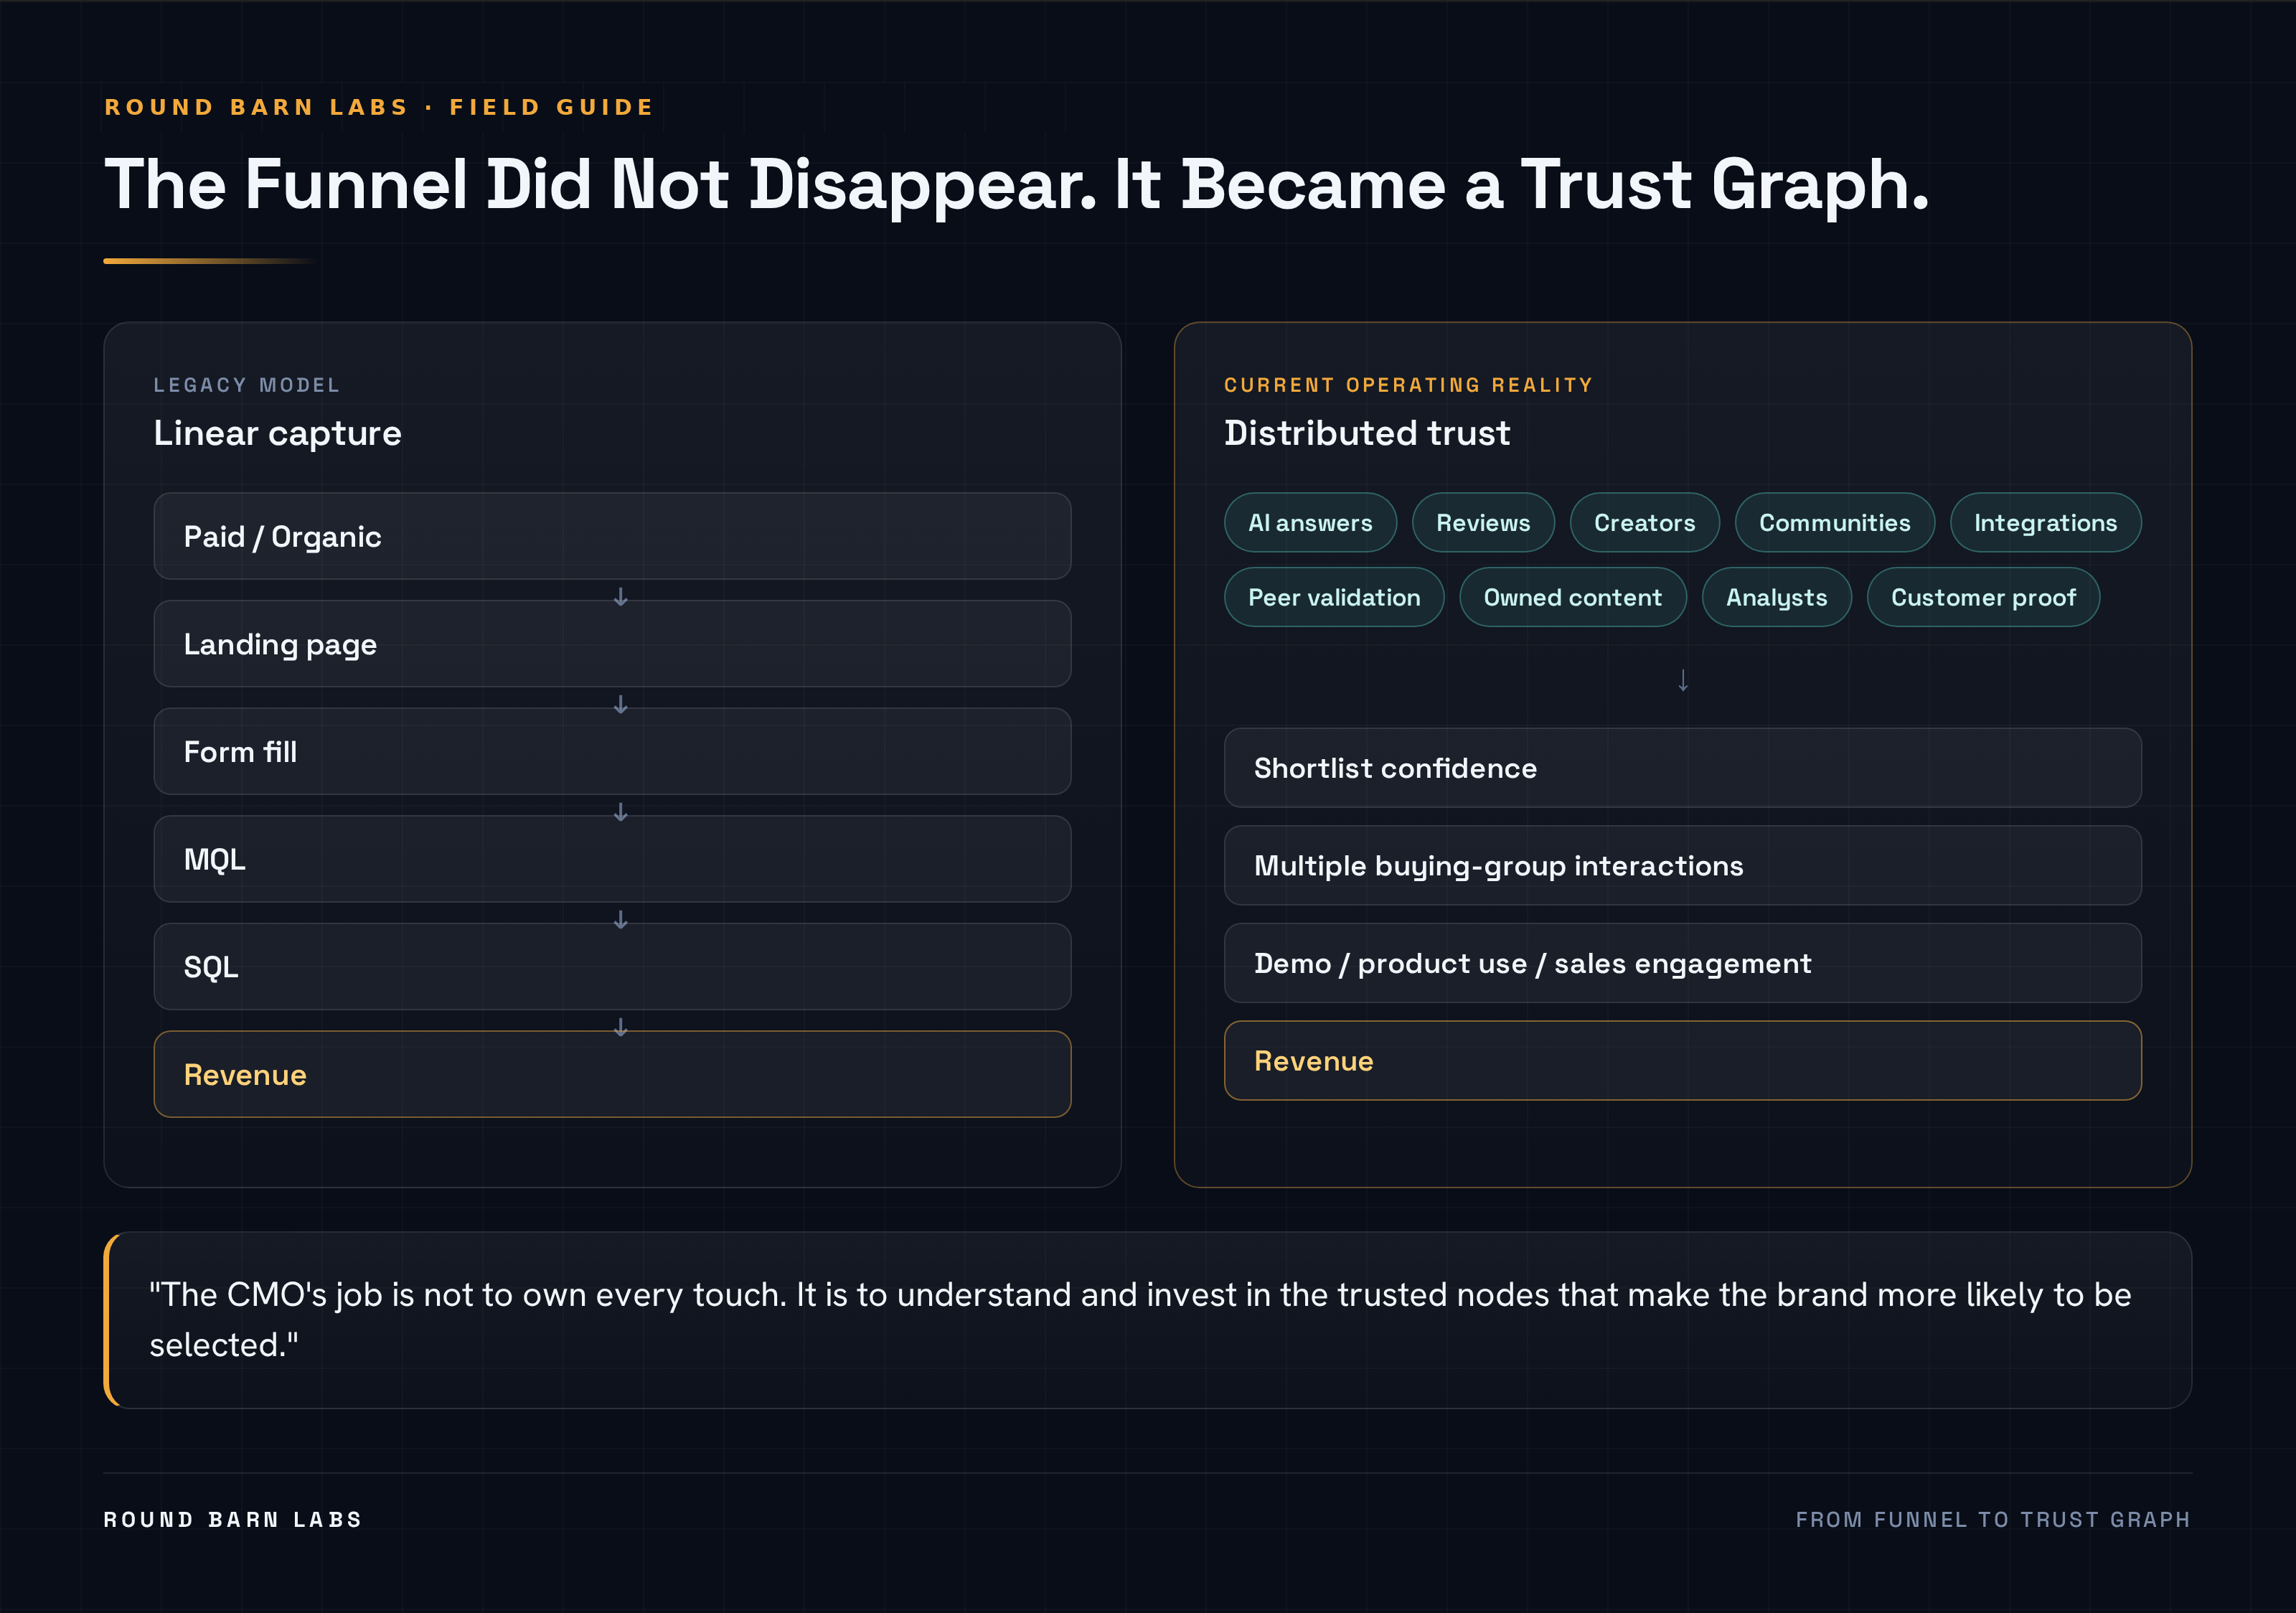The width and height of the screenshot is (2296, 1613).
Task: Click the Linear capture heading
Action: [277, 433]
